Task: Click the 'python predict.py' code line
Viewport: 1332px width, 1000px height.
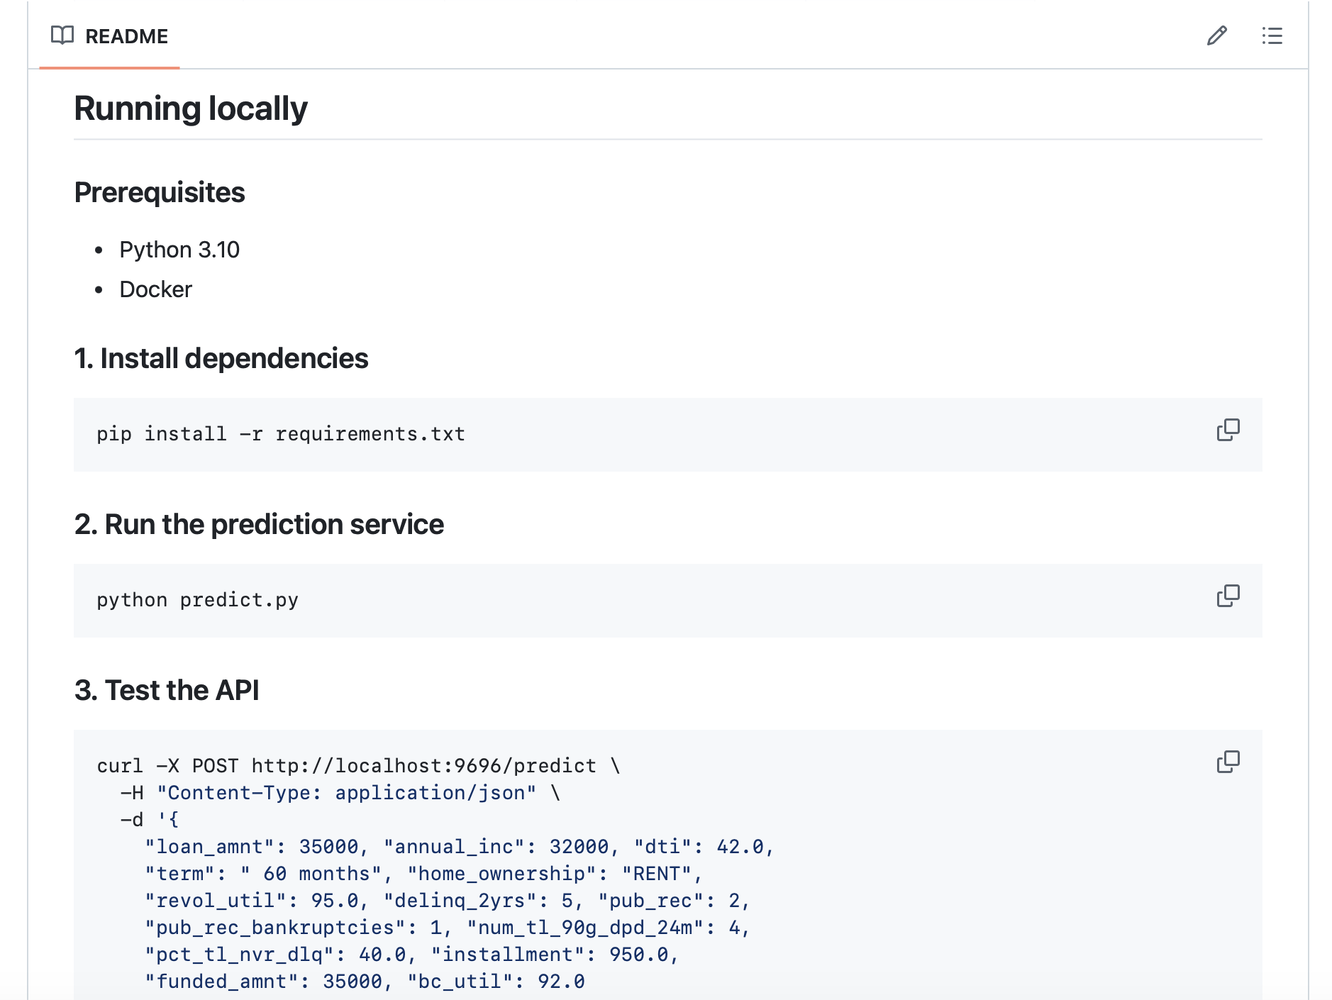Action: (x=198, y=600)
